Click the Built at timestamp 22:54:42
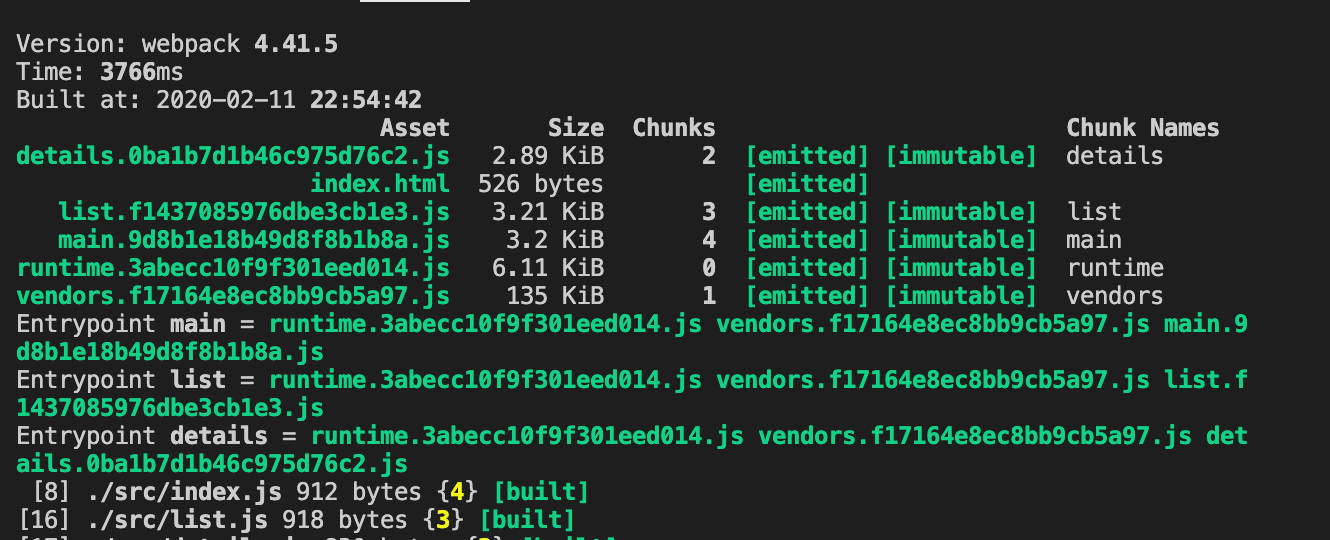 (365, 100)
